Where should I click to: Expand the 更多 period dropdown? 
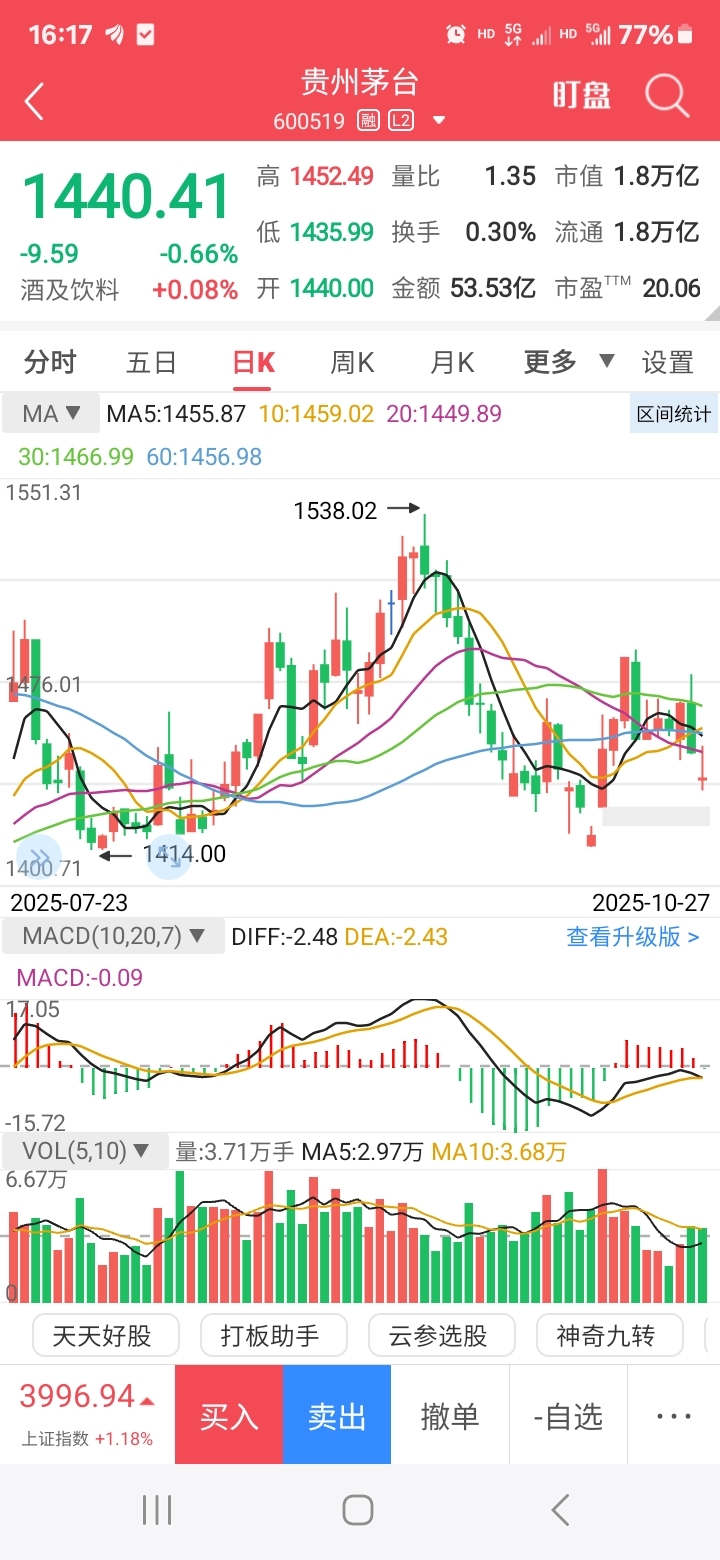tap(568, 362)
